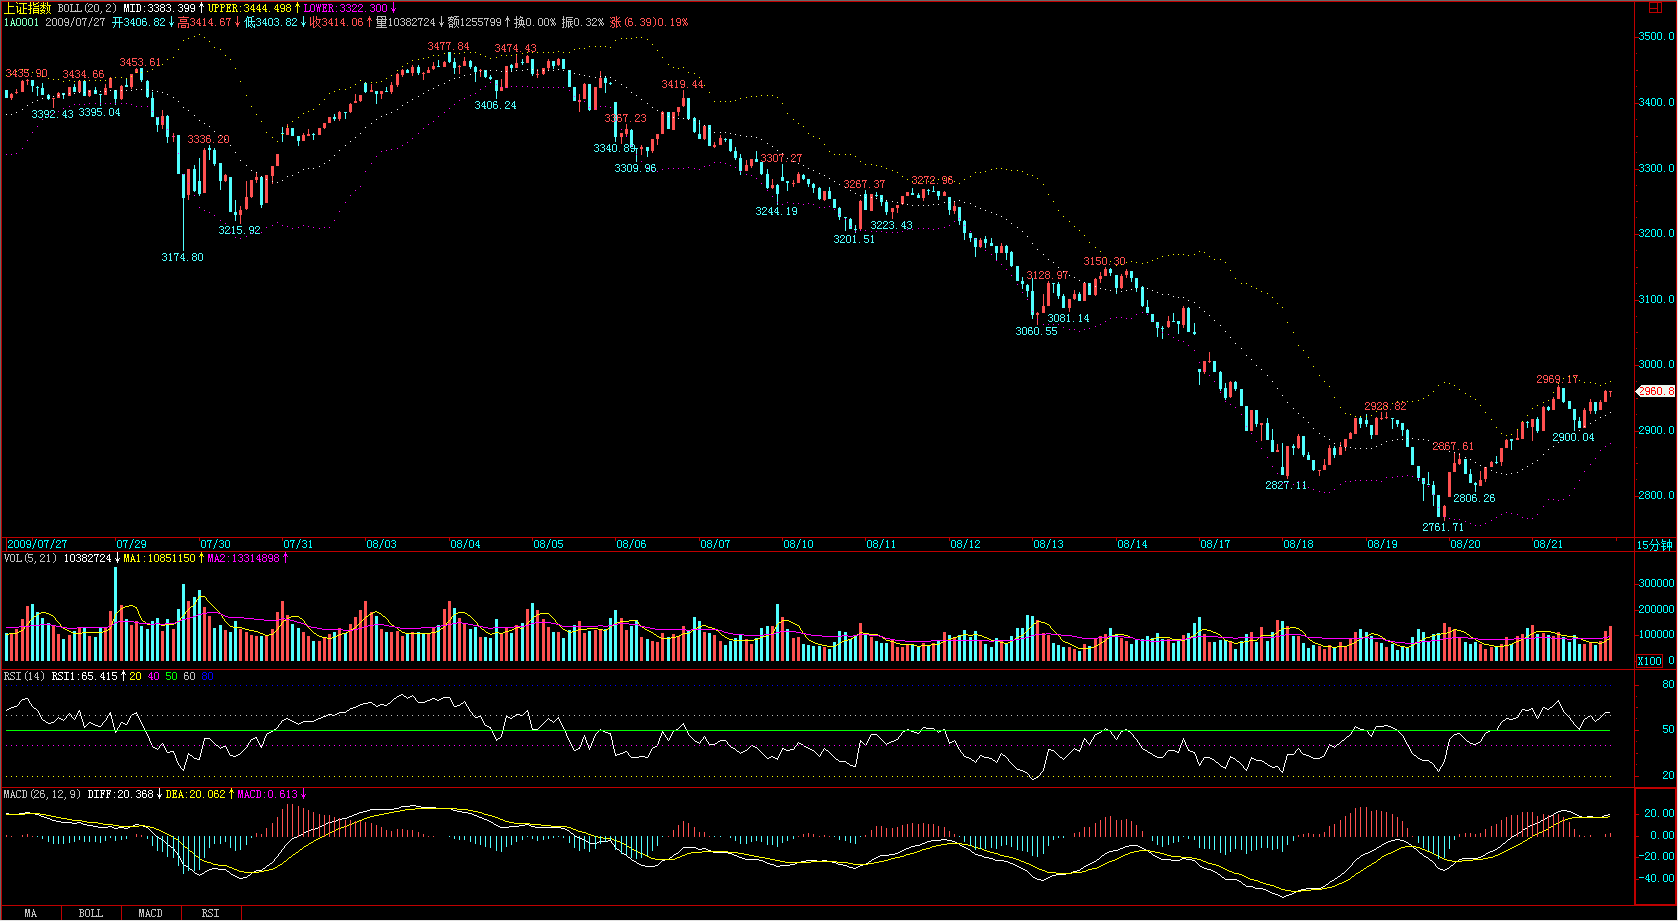Click the X100 volume scale label
1679x922 pixels.
[1649, 661]
